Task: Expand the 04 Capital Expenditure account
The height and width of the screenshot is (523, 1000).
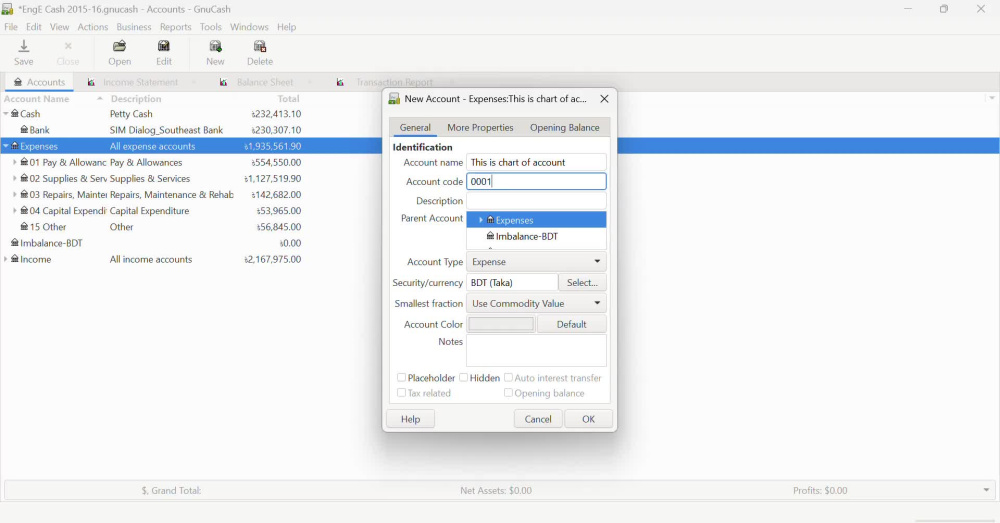Action: tap(15, 210)
